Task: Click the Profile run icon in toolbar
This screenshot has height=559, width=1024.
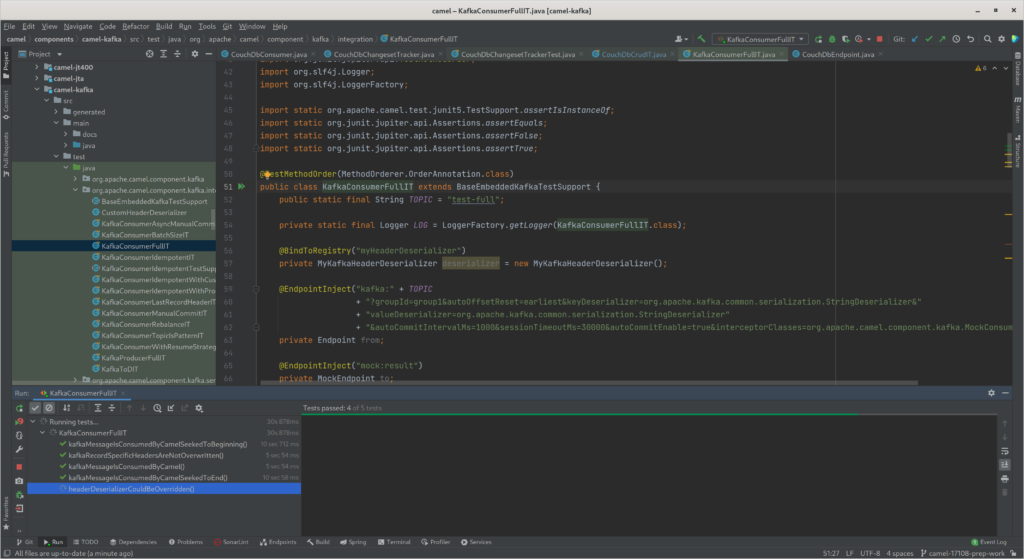Action: (x=859, y=39)
